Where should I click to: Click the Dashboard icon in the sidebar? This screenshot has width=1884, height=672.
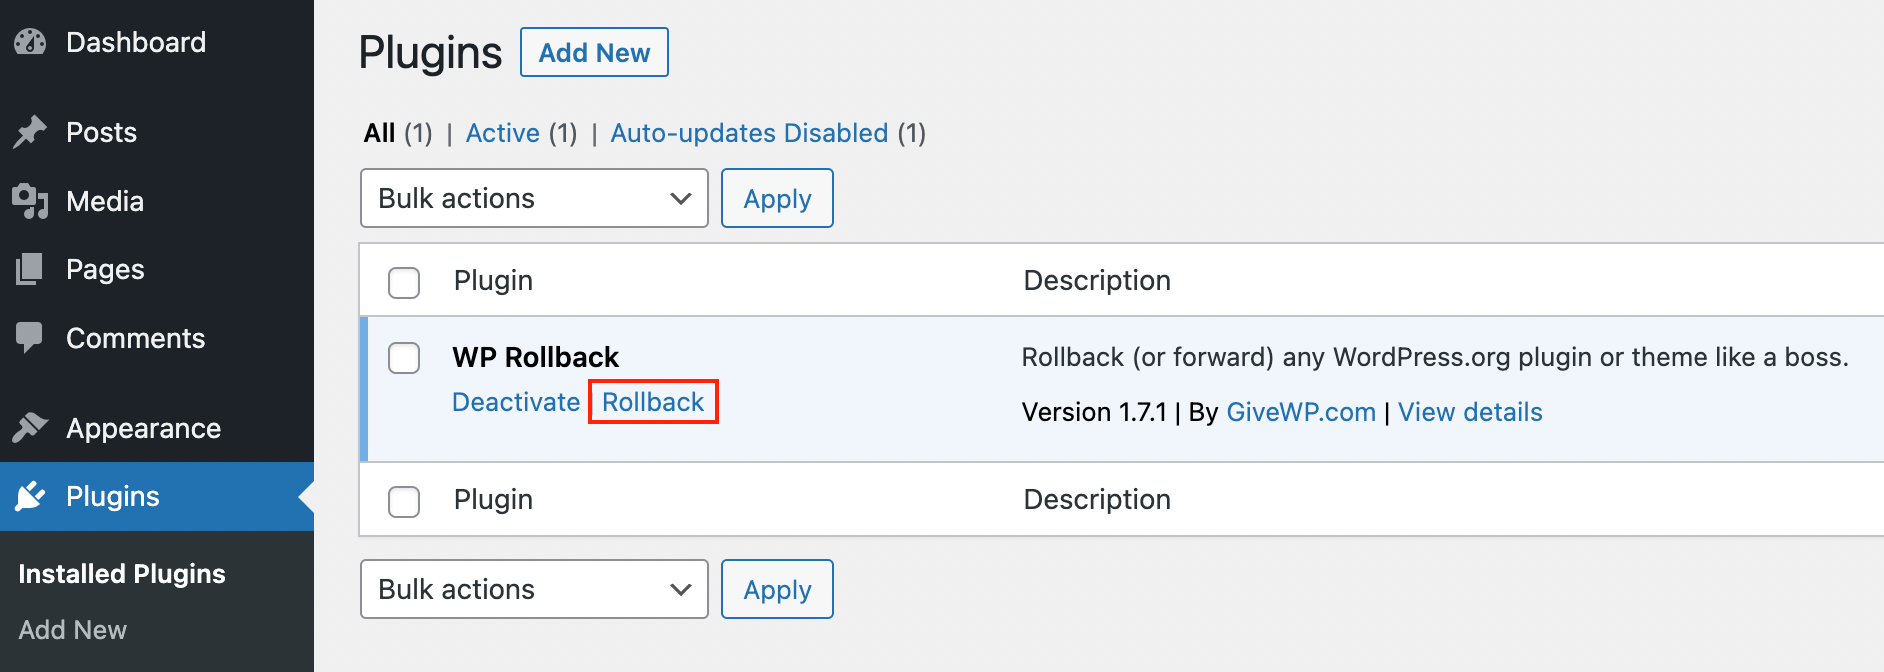click(x=30, y=41)
